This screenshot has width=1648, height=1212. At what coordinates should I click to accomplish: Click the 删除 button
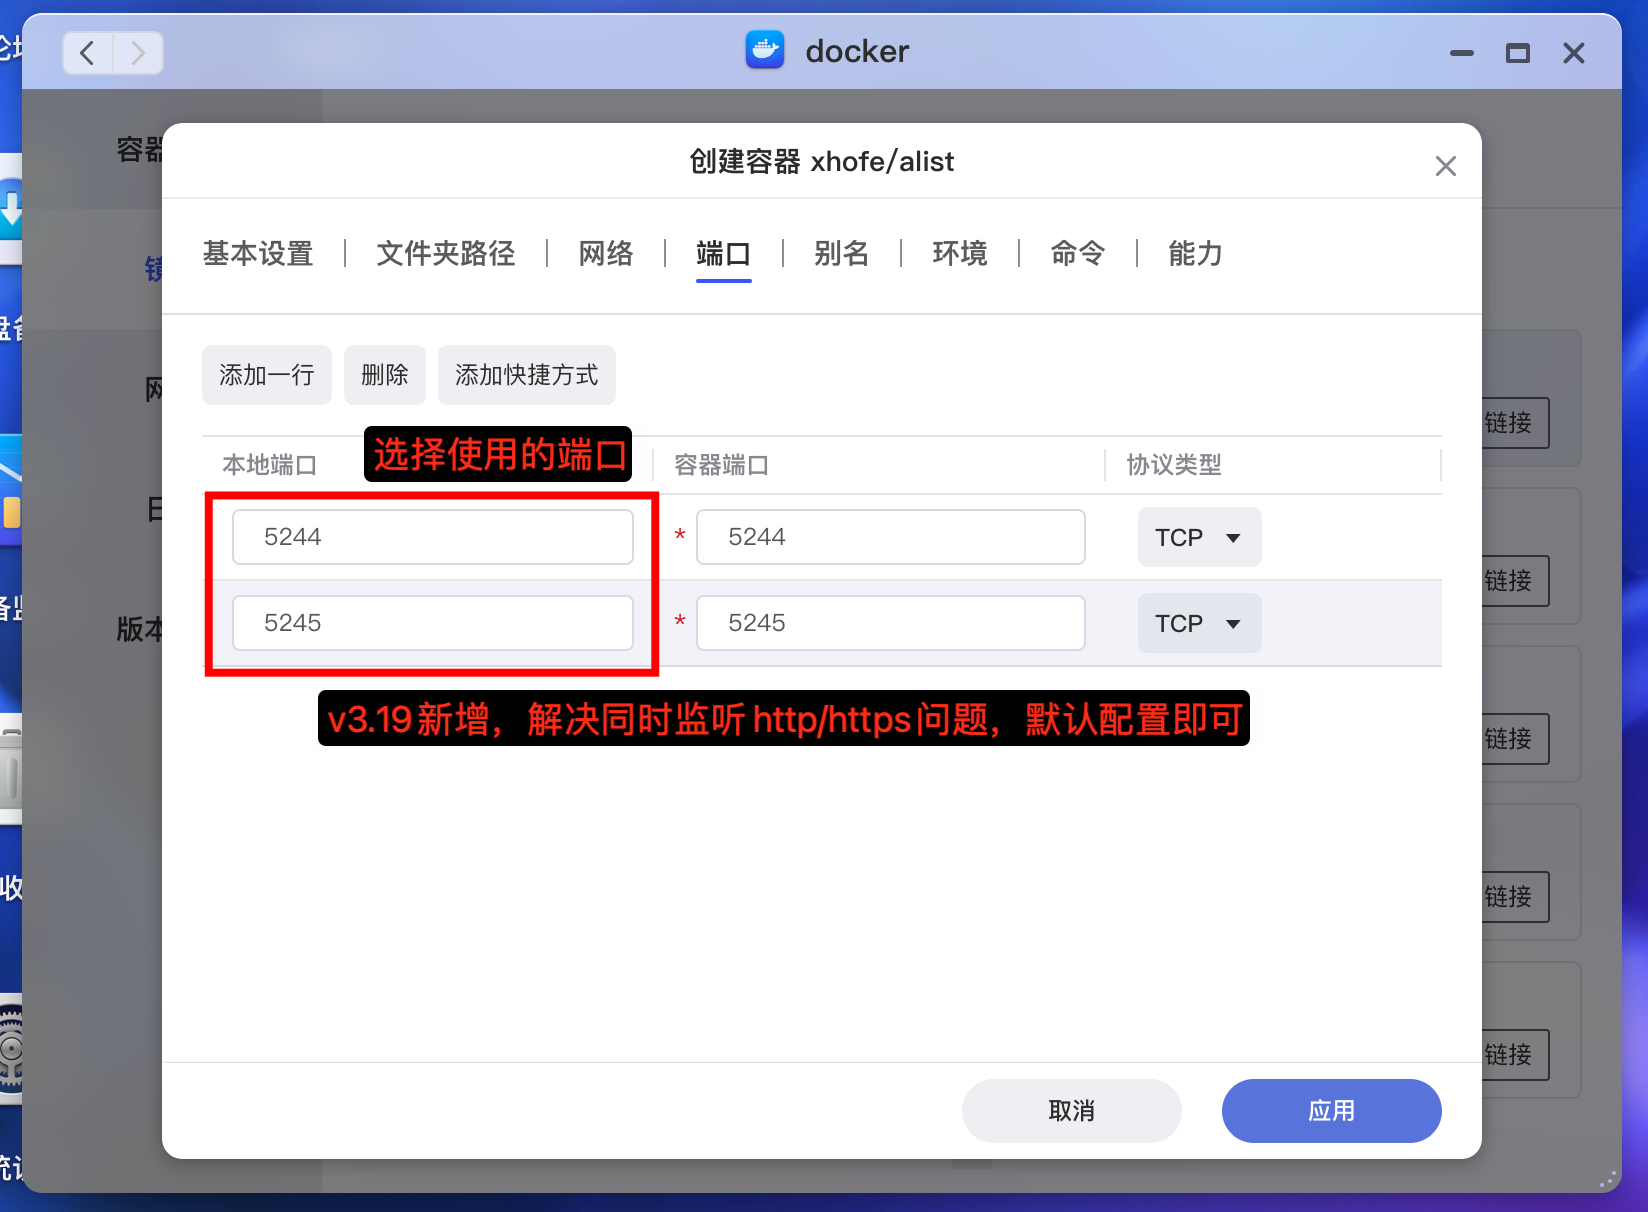(385, 375)
